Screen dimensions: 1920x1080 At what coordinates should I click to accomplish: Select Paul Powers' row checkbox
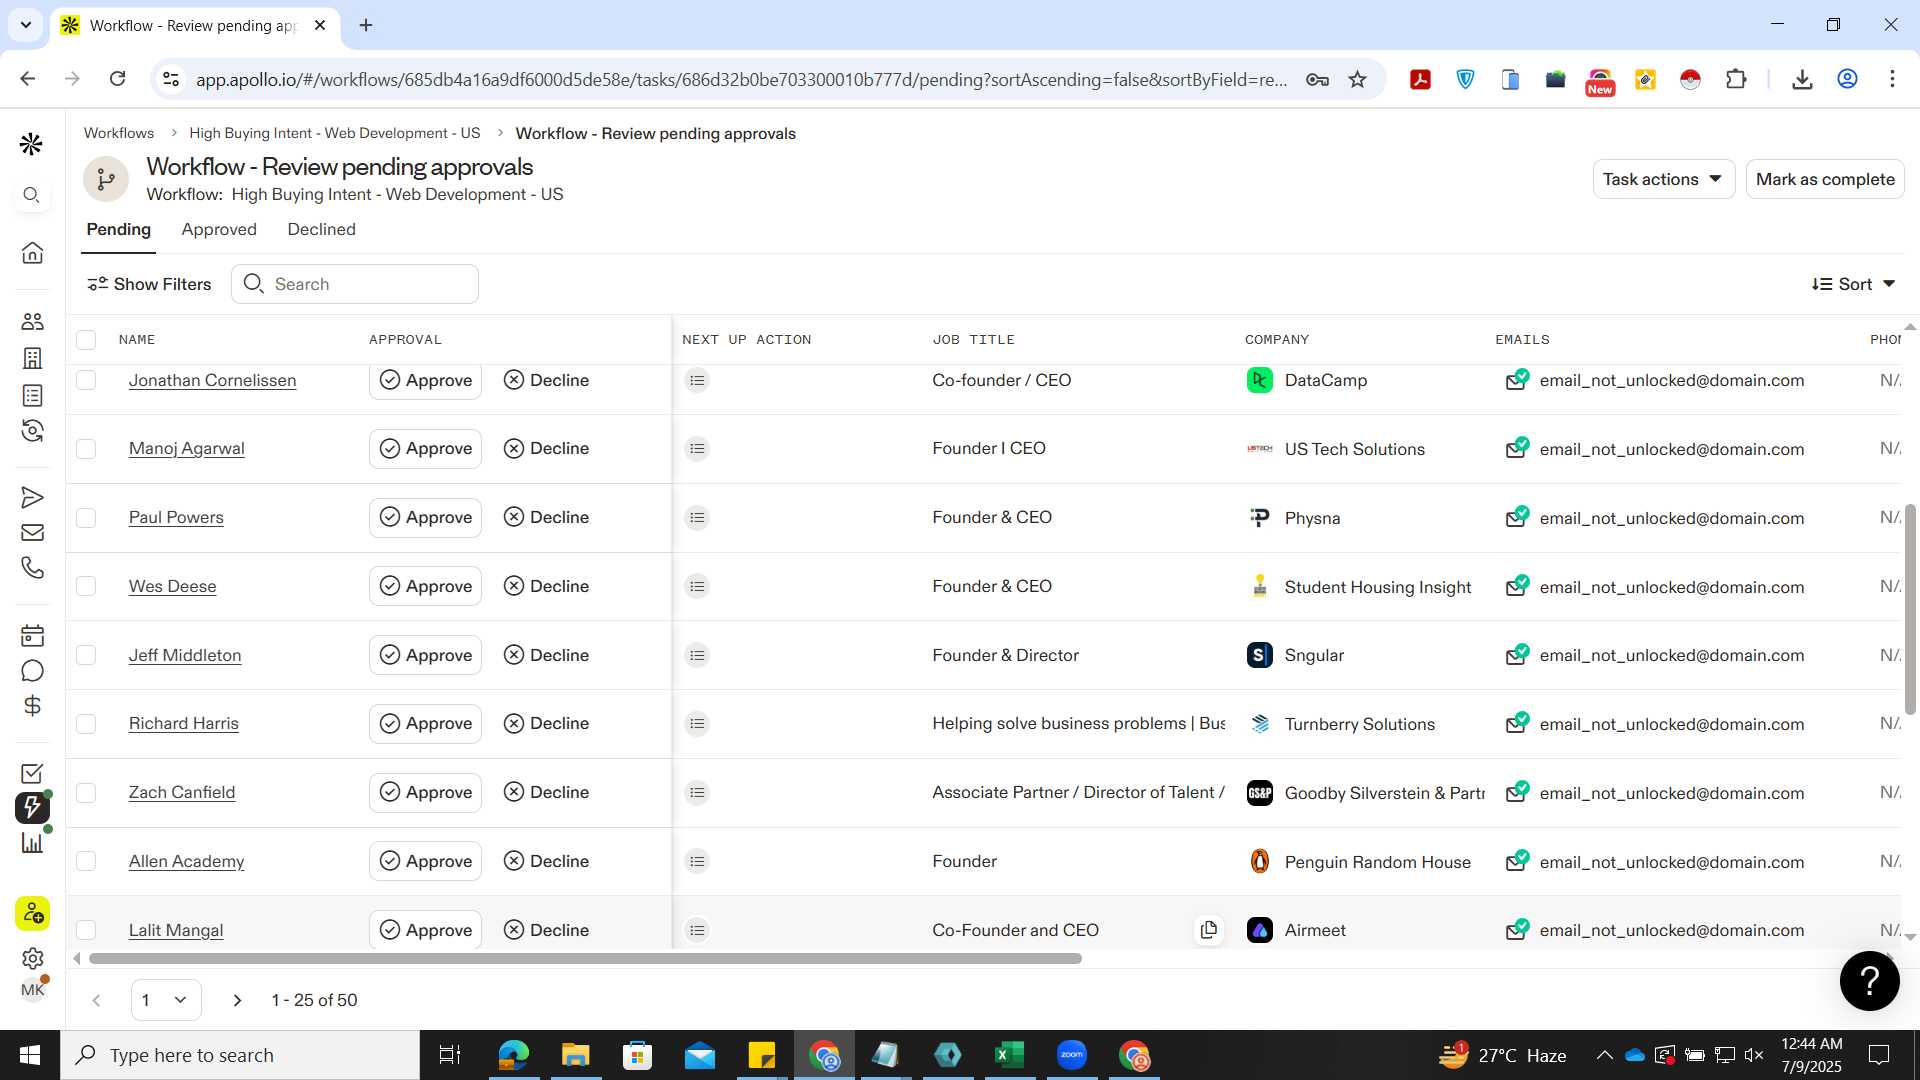[86, 518]
